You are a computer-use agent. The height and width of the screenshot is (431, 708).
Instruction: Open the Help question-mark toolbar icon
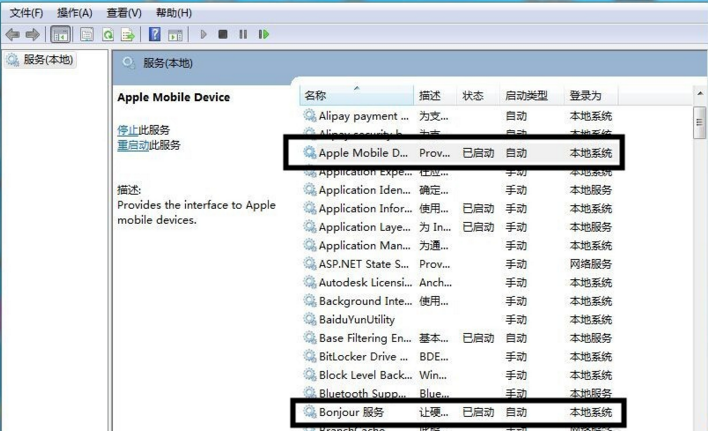click(x=155, y=34)
